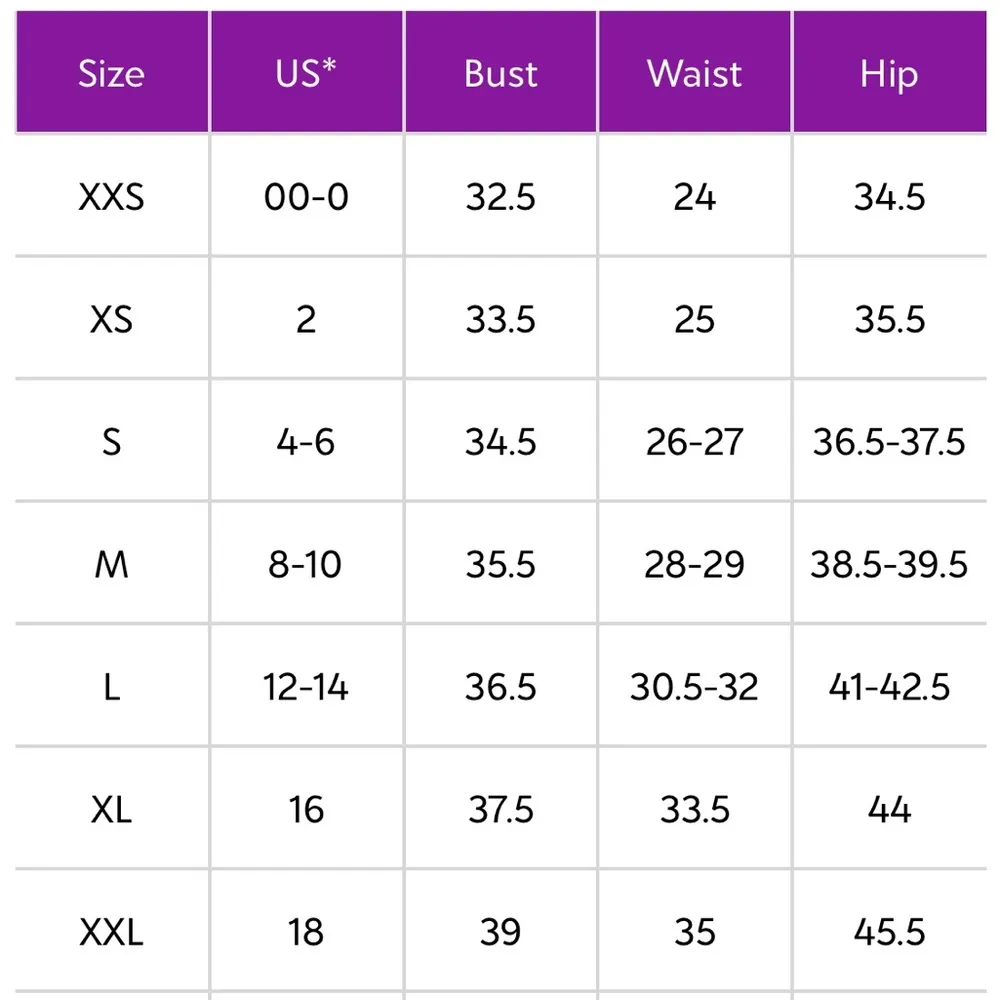This screenshot has width=1000, height=1000.
Task: Click the US* column header
Action: point(306,74)
